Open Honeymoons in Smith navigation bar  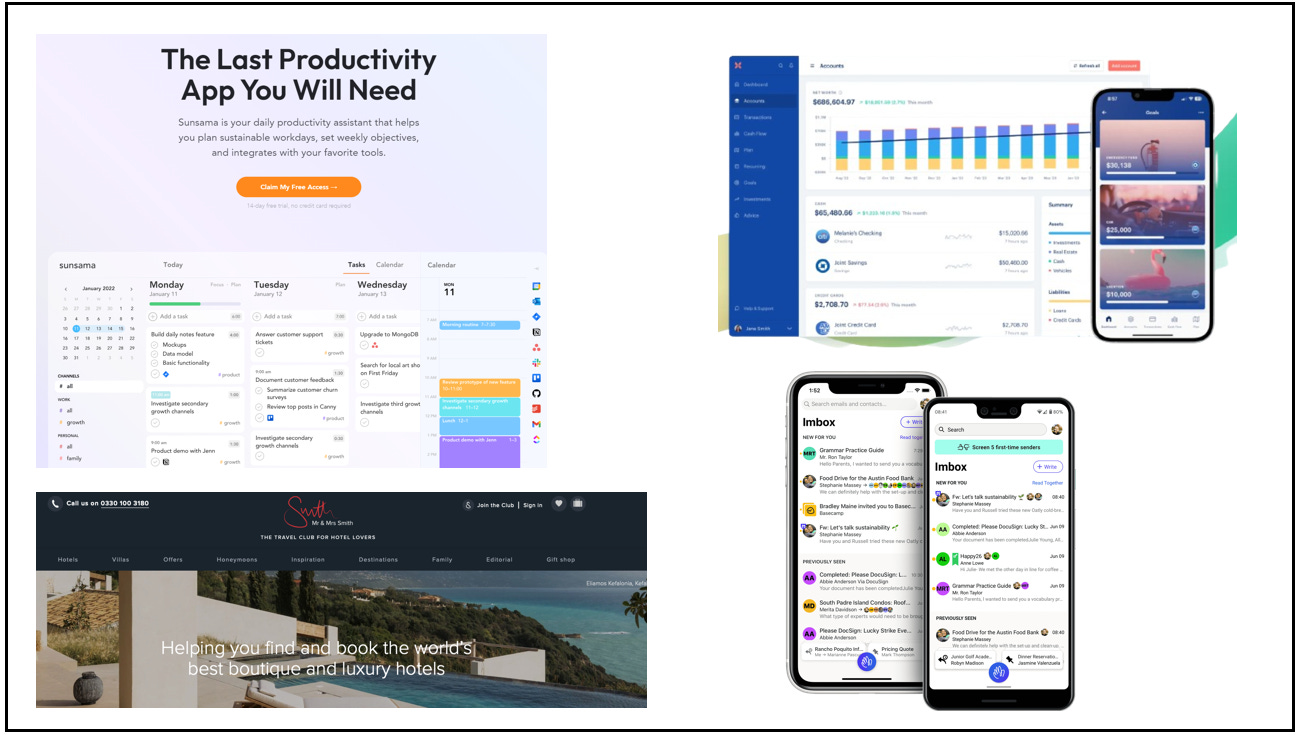point(237,560)
